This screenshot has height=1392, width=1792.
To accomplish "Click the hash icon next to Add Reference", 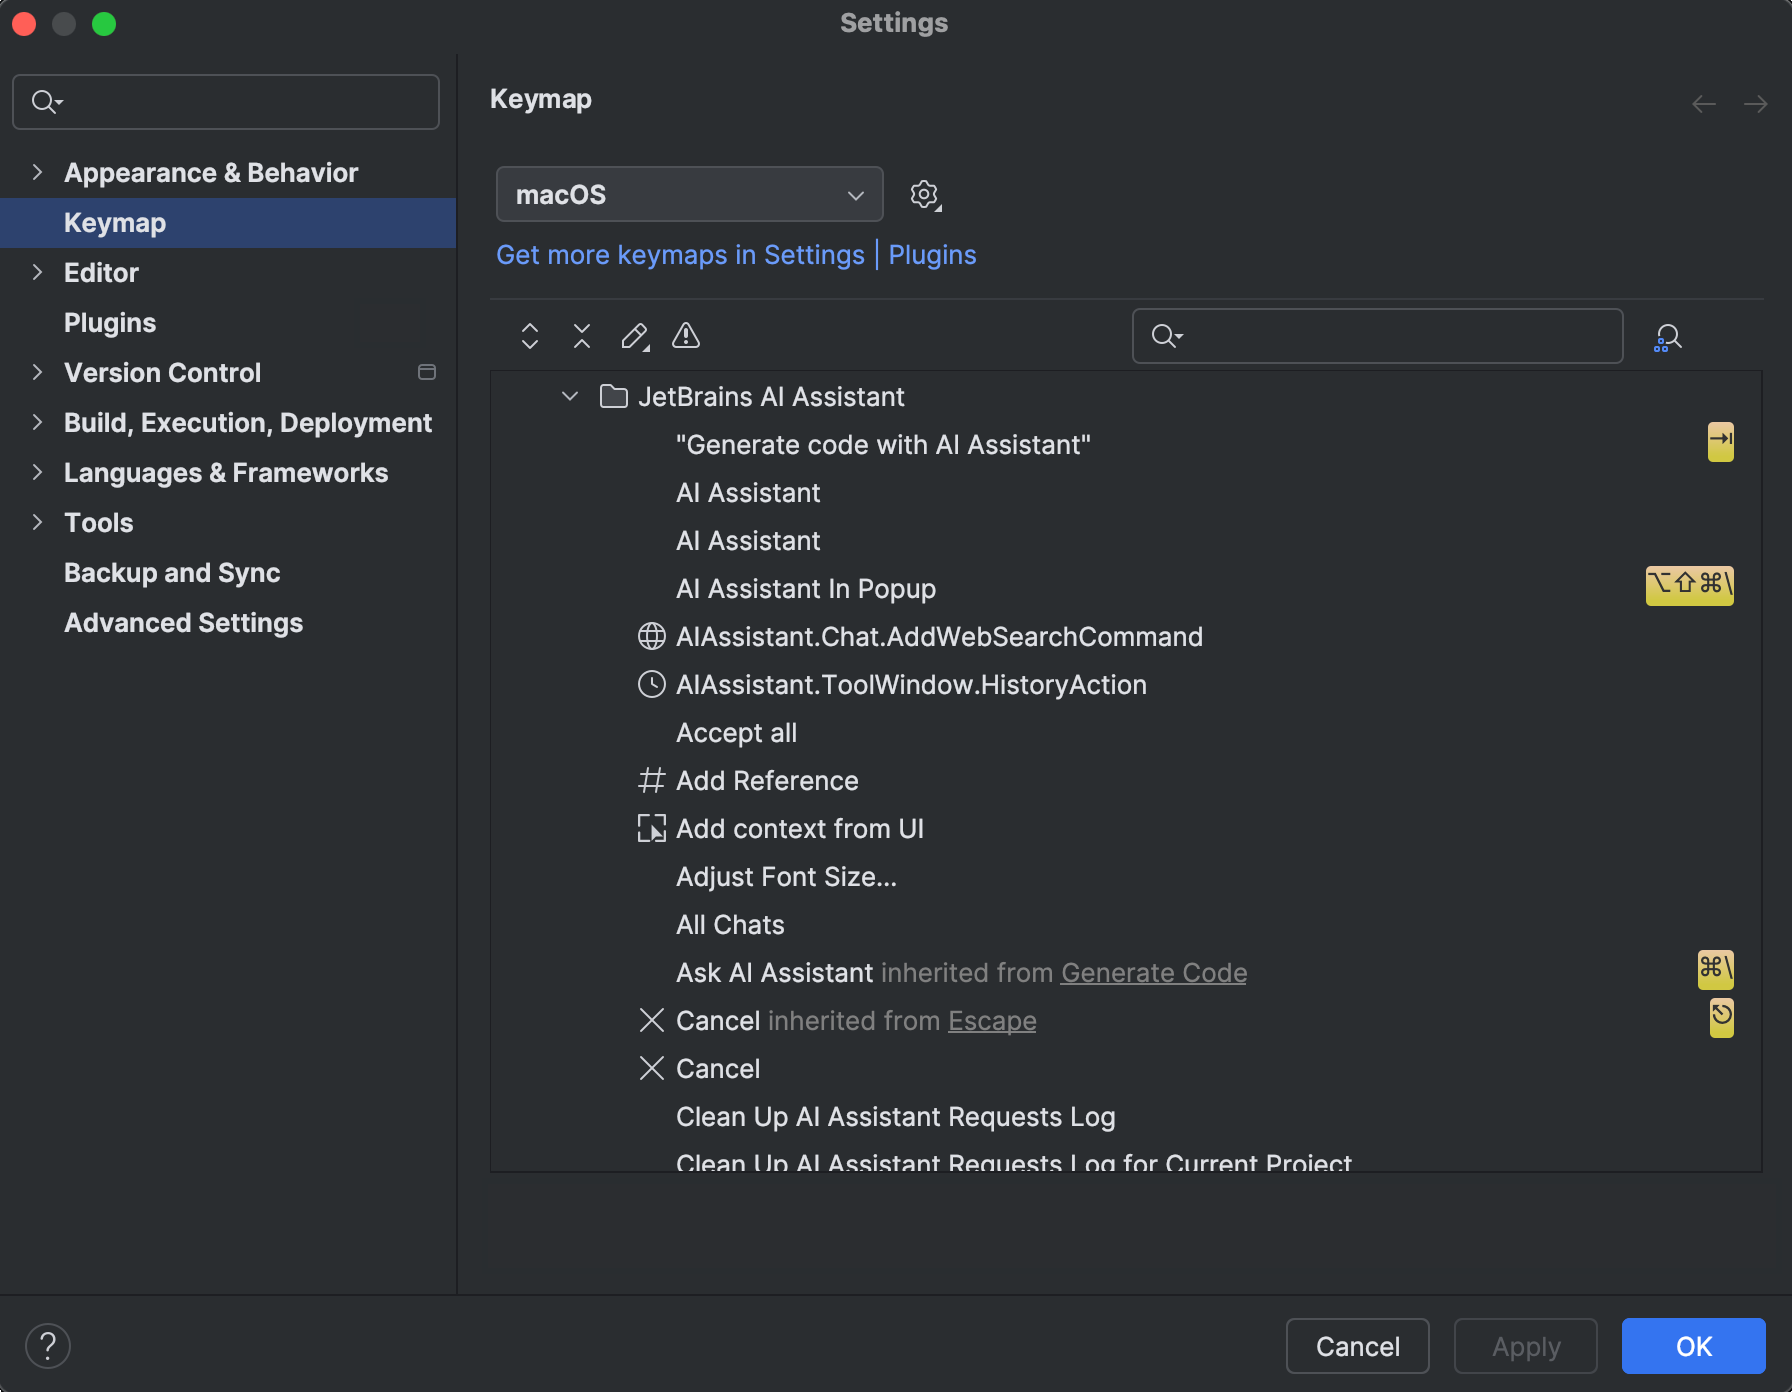I will (x=652, y=780).
